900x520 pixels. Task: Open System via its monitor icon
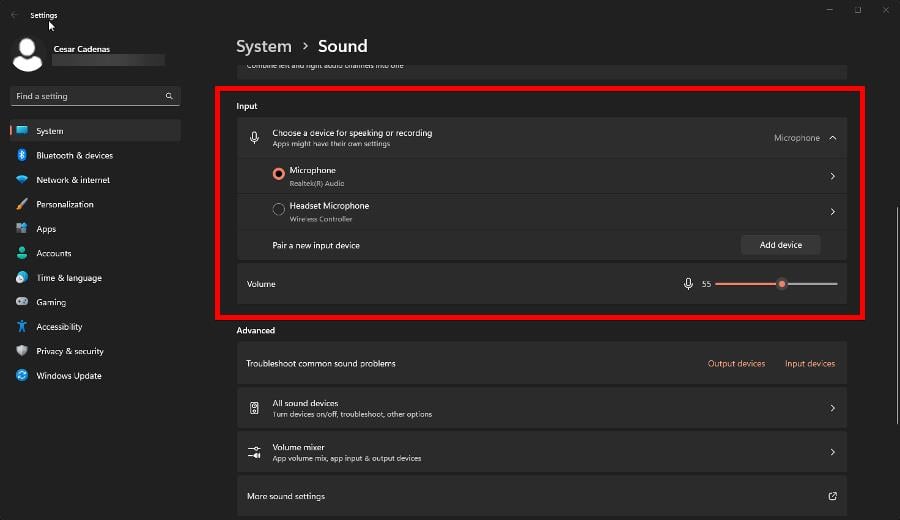tap(22, 130)
